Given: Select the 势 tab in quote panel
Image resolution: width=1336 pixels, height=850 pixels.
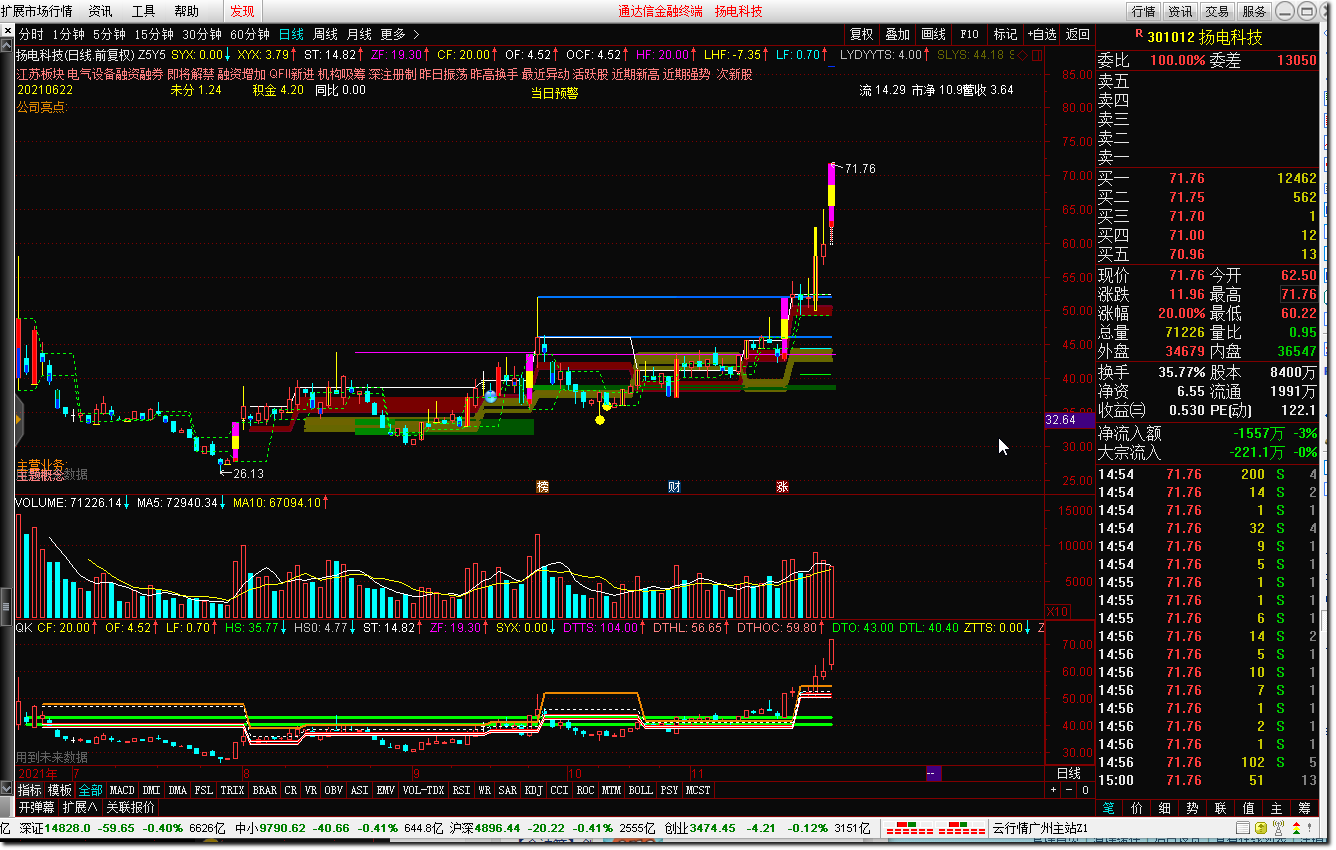Looking at the screenshot, I should [x=1192, y=807].
